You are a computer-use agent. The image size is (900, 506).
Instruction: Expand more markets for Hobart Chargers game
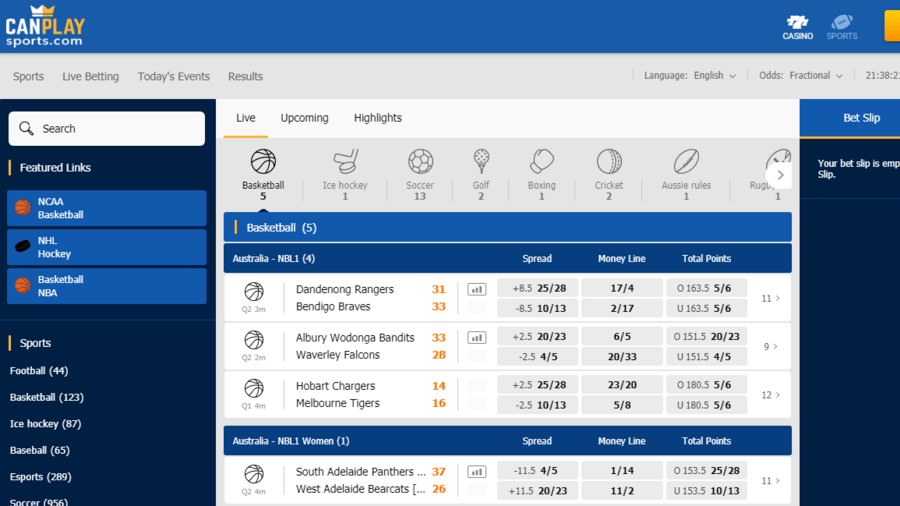point(770,395)
